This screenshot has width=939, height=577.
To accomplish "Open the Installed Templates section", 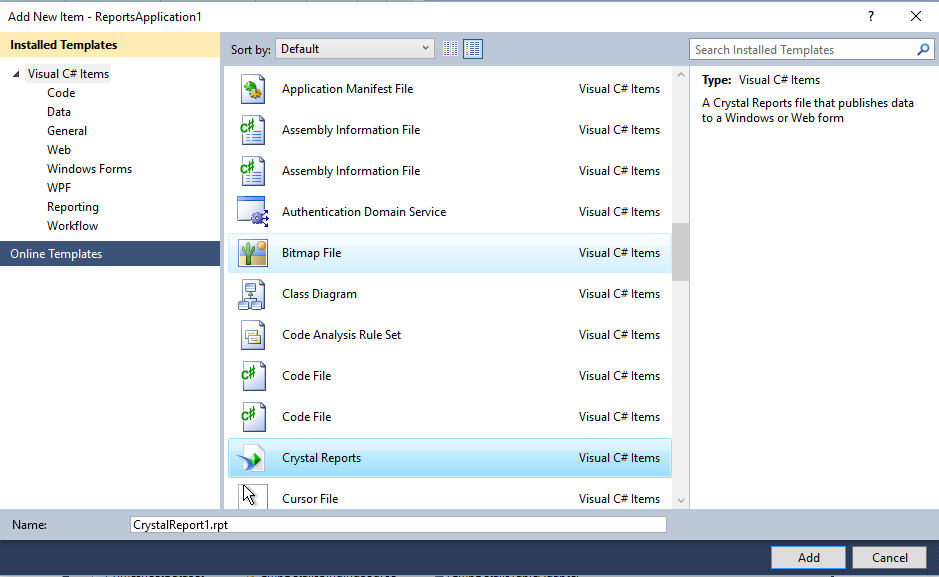I will coord(110,45).
